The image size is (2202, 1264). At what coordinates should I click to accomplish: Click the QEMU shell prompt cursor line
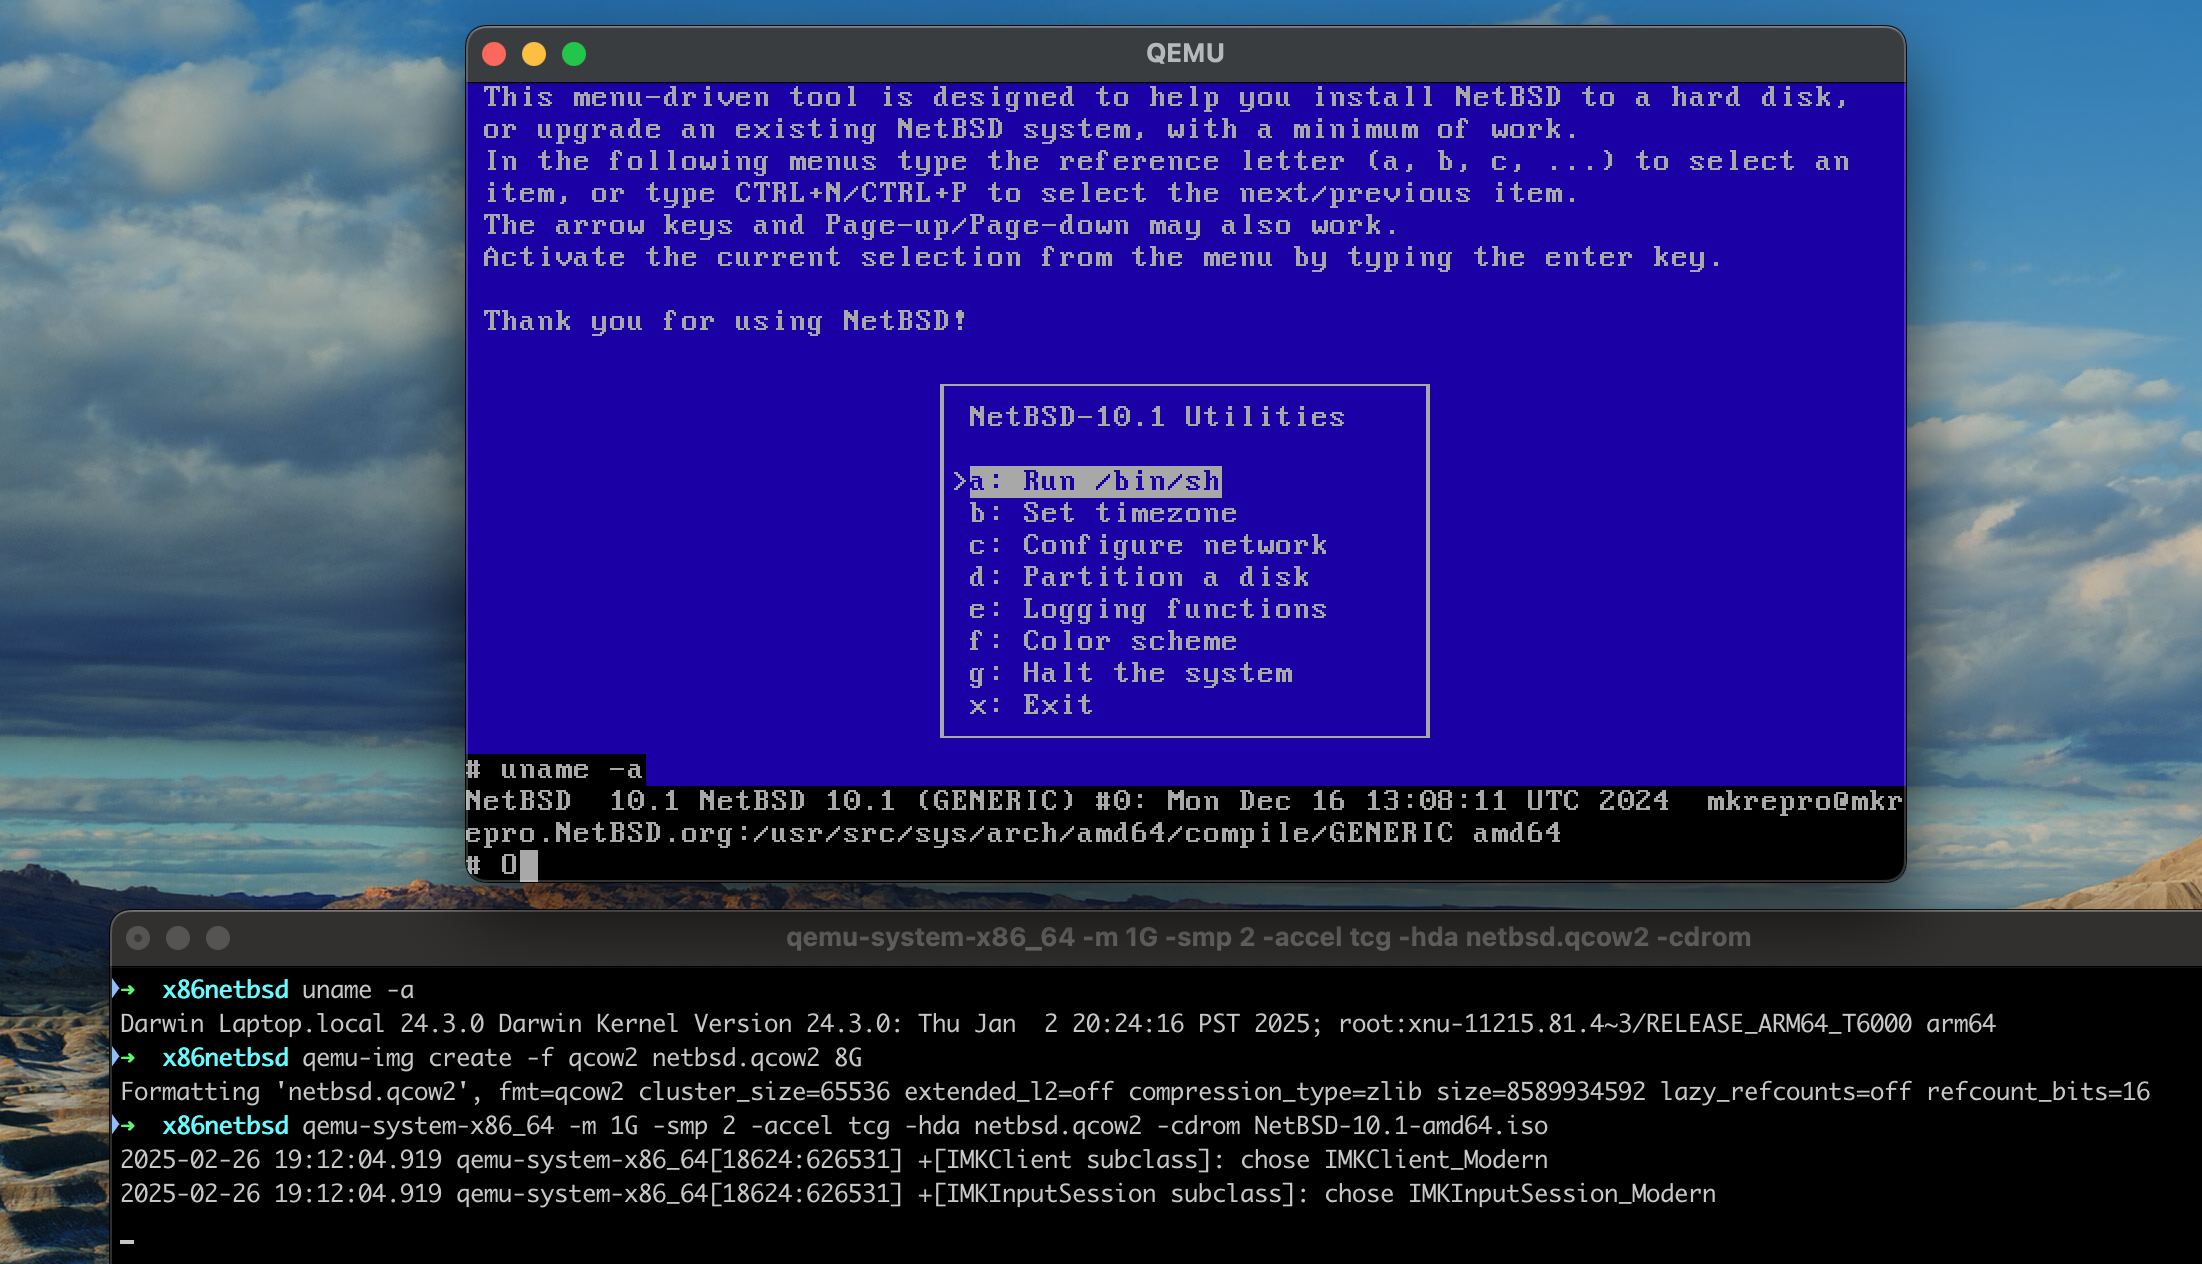(502, 865)
